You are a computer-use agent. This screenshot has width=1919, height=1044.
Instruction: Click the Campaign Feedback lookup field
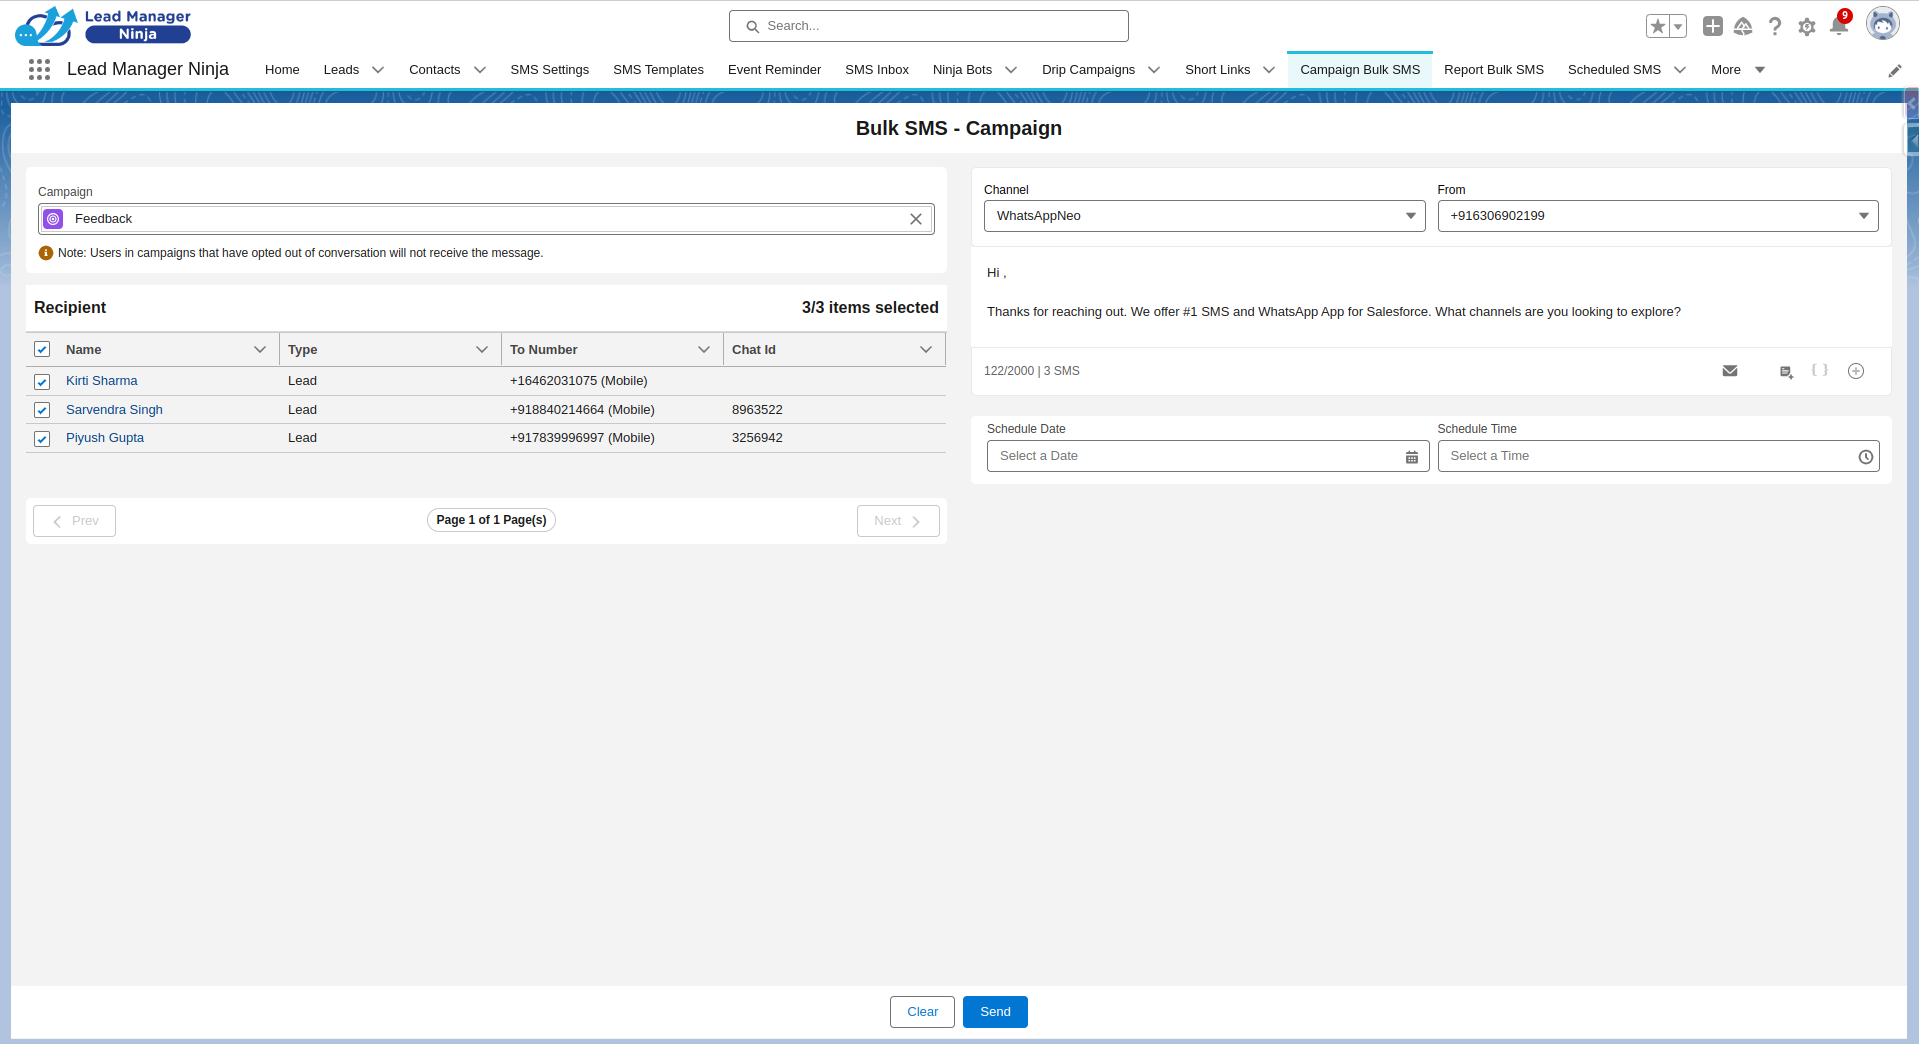[486, 219]
